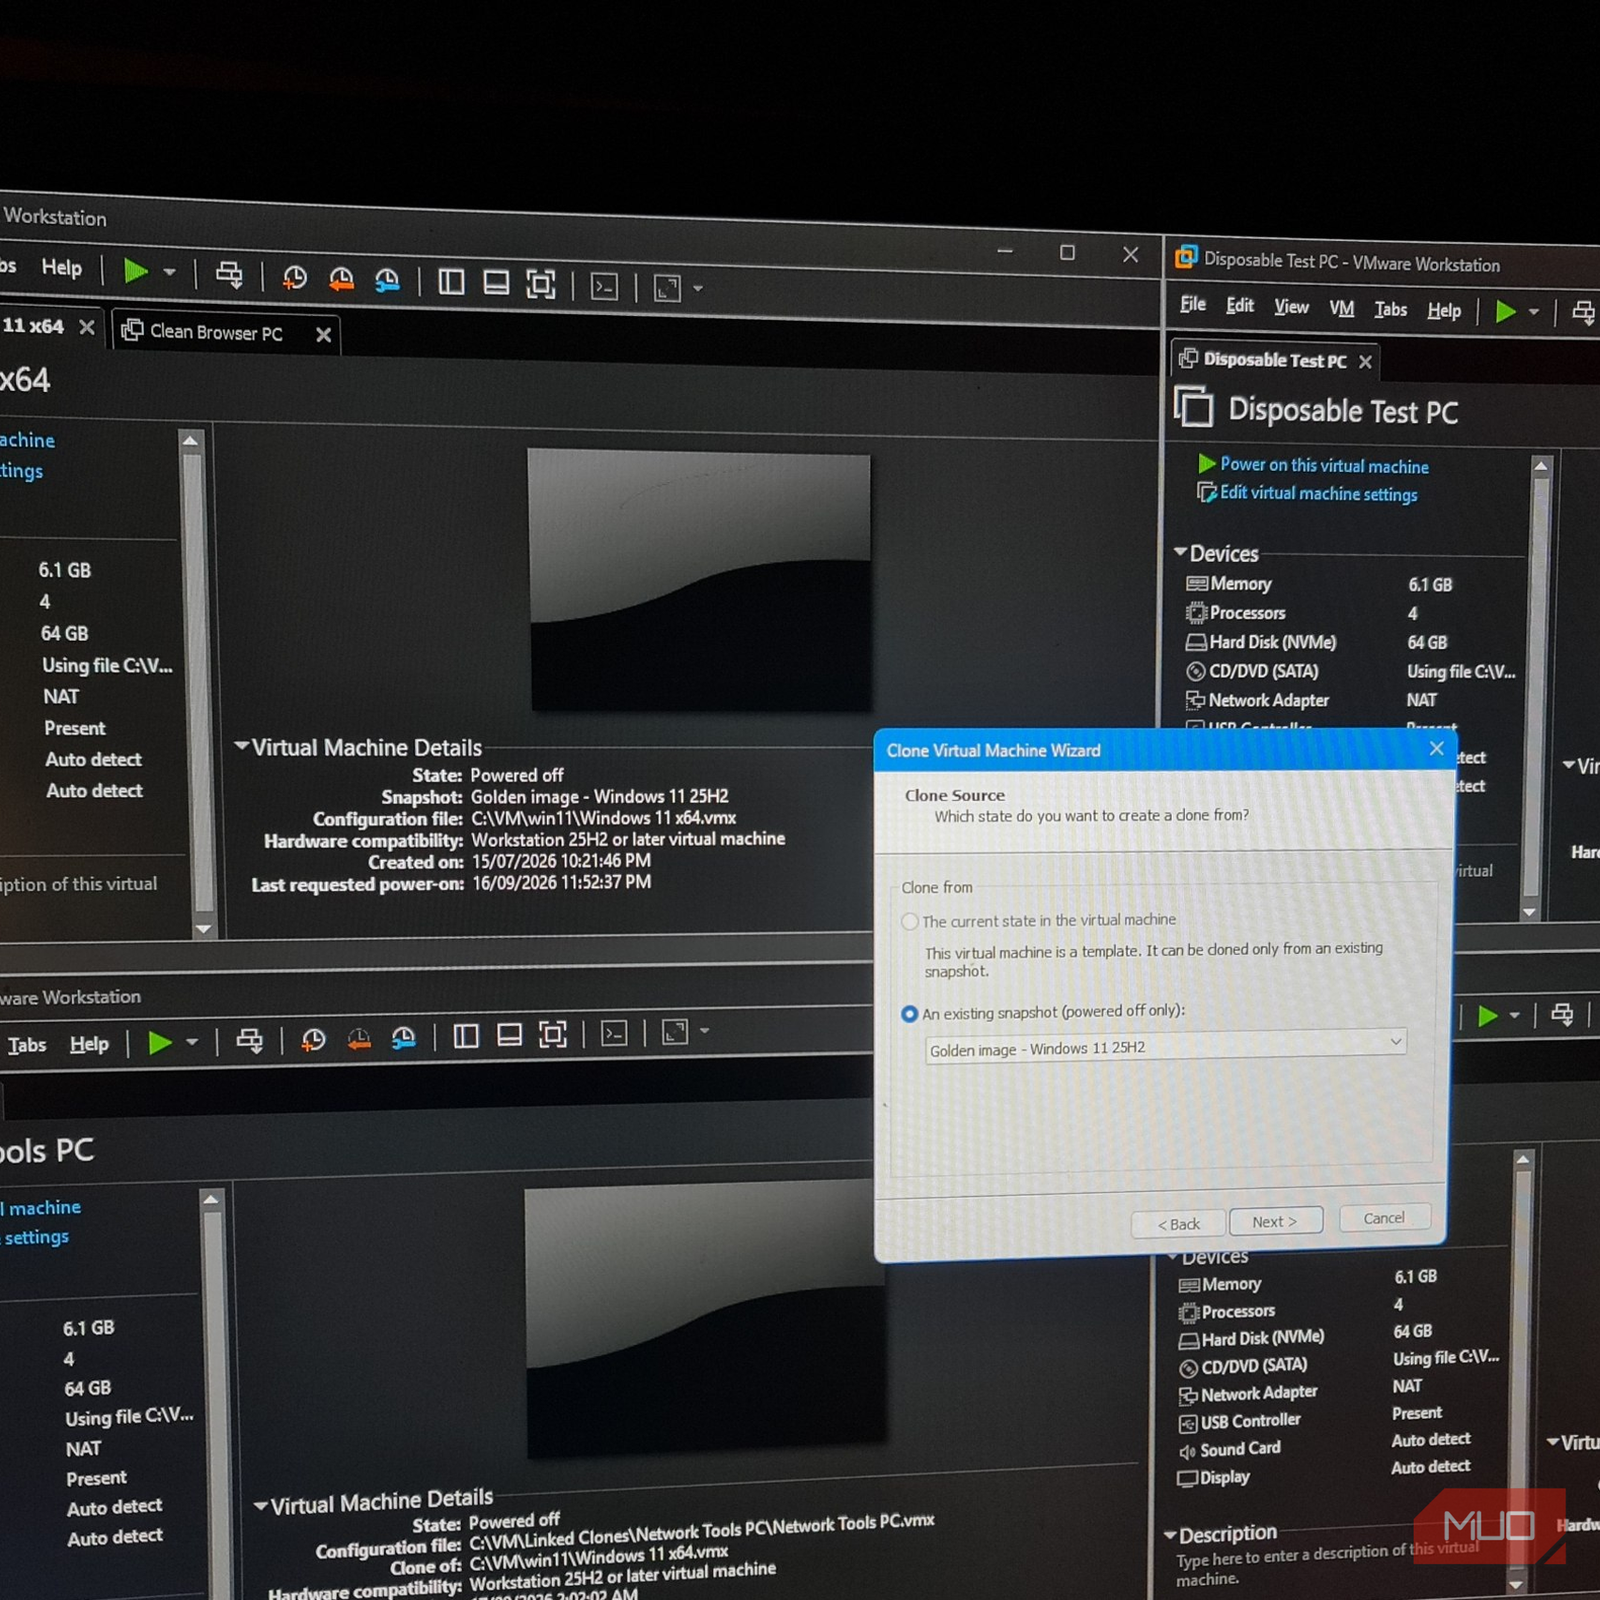Click Back in Clone Virtual Machine Wizard
This screenshot has height=1600, width=1600.
click(x=1179, y=1224)
